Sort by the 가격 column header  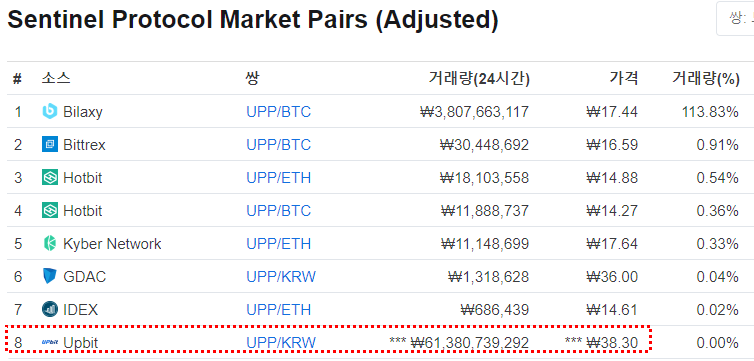point(624,78)
